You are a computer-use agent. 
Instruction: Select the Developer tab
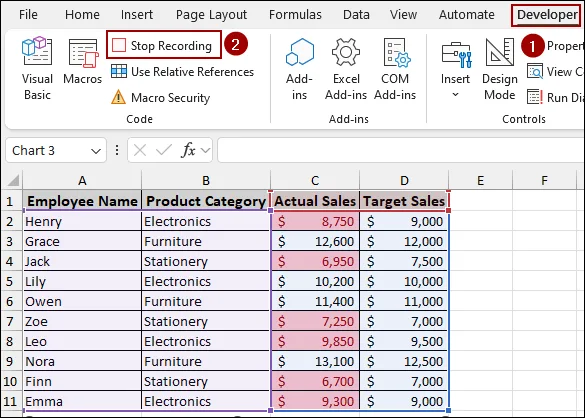547,15
